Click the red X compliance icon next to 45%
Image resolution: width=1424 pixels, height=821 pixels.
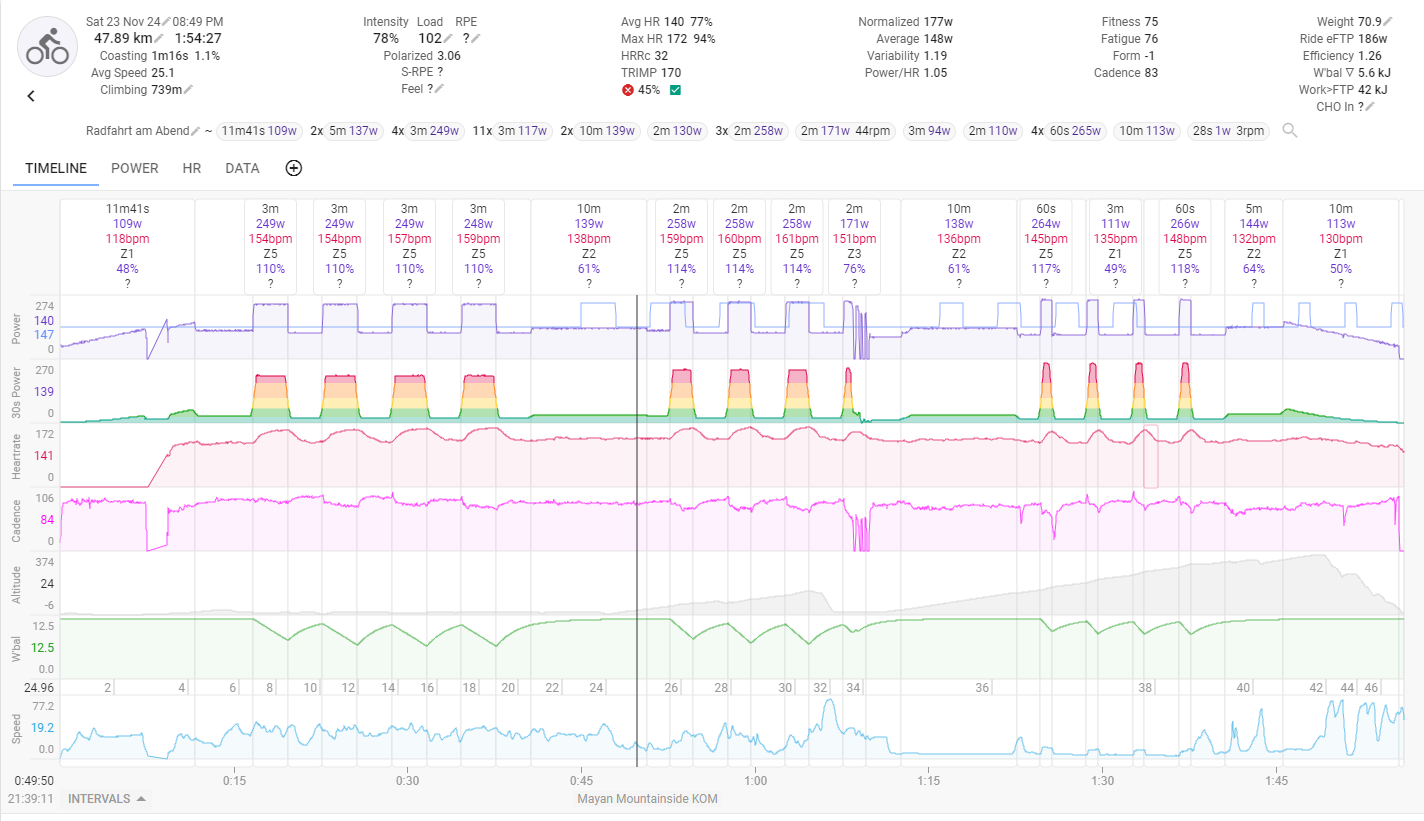point(628,90)
